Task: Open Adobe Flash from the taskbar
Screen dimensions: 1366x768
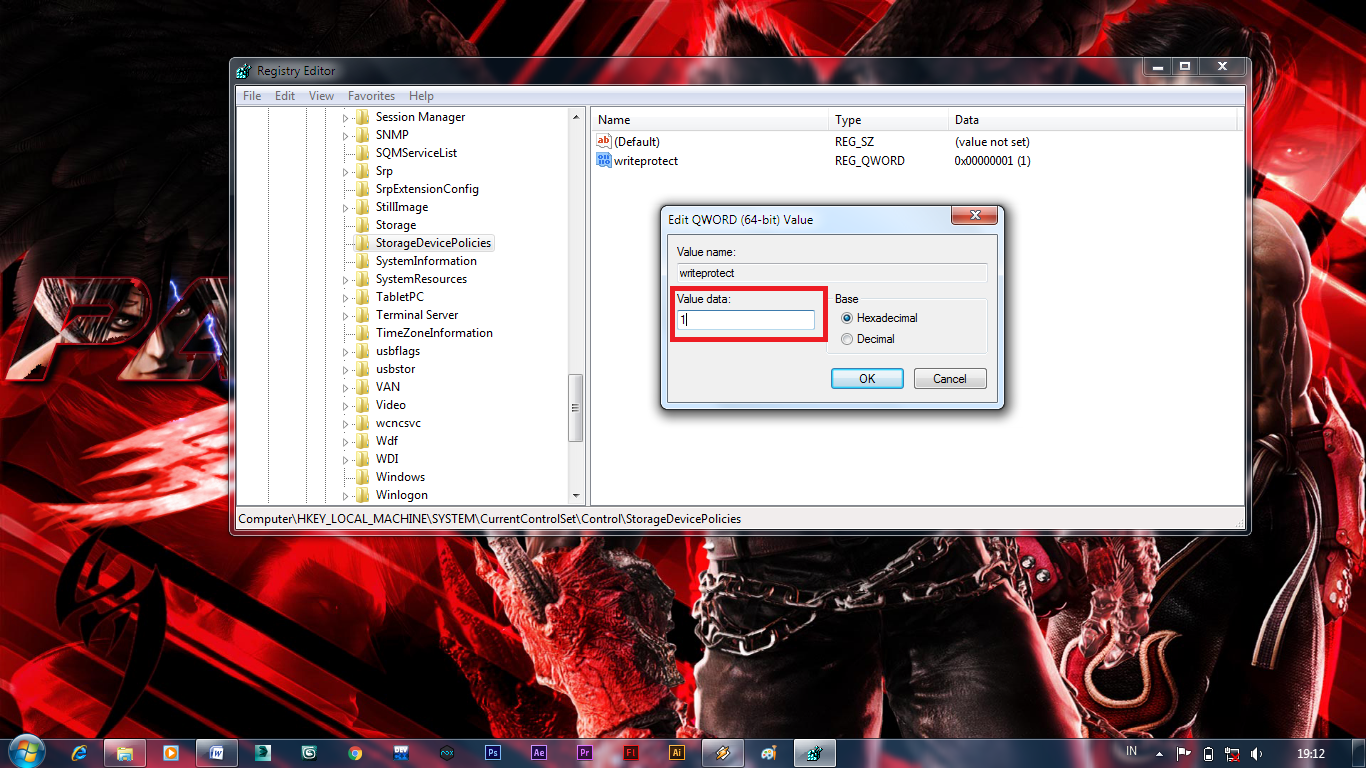Action: (631, 753)
